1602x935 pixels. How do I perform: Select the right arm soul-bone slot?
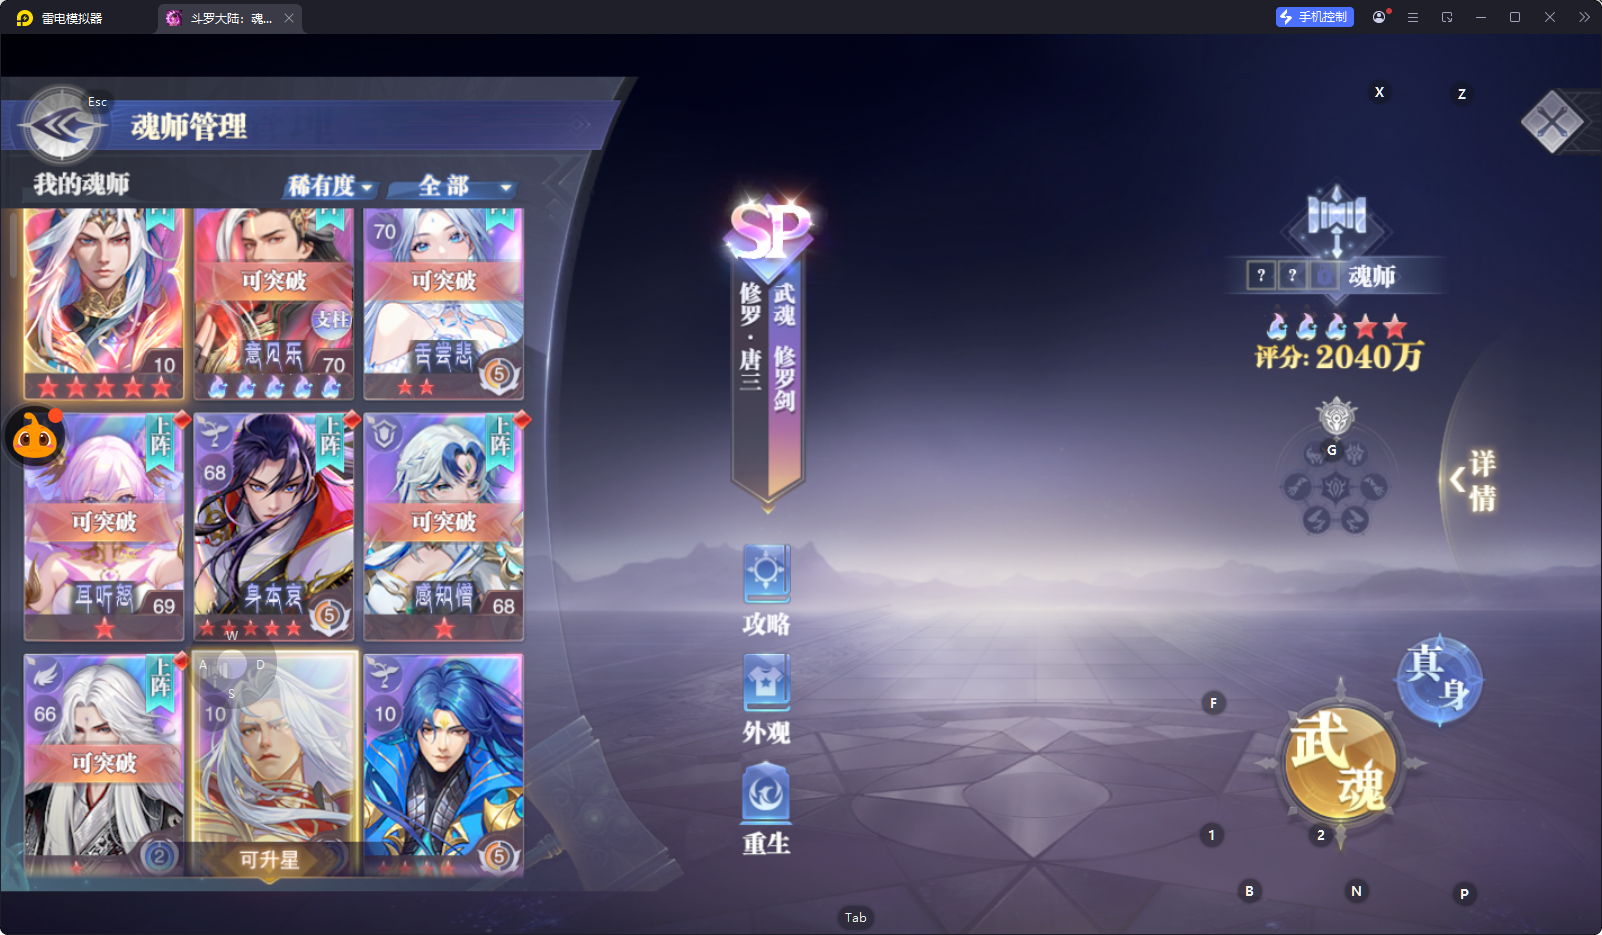pos(1374,487)
